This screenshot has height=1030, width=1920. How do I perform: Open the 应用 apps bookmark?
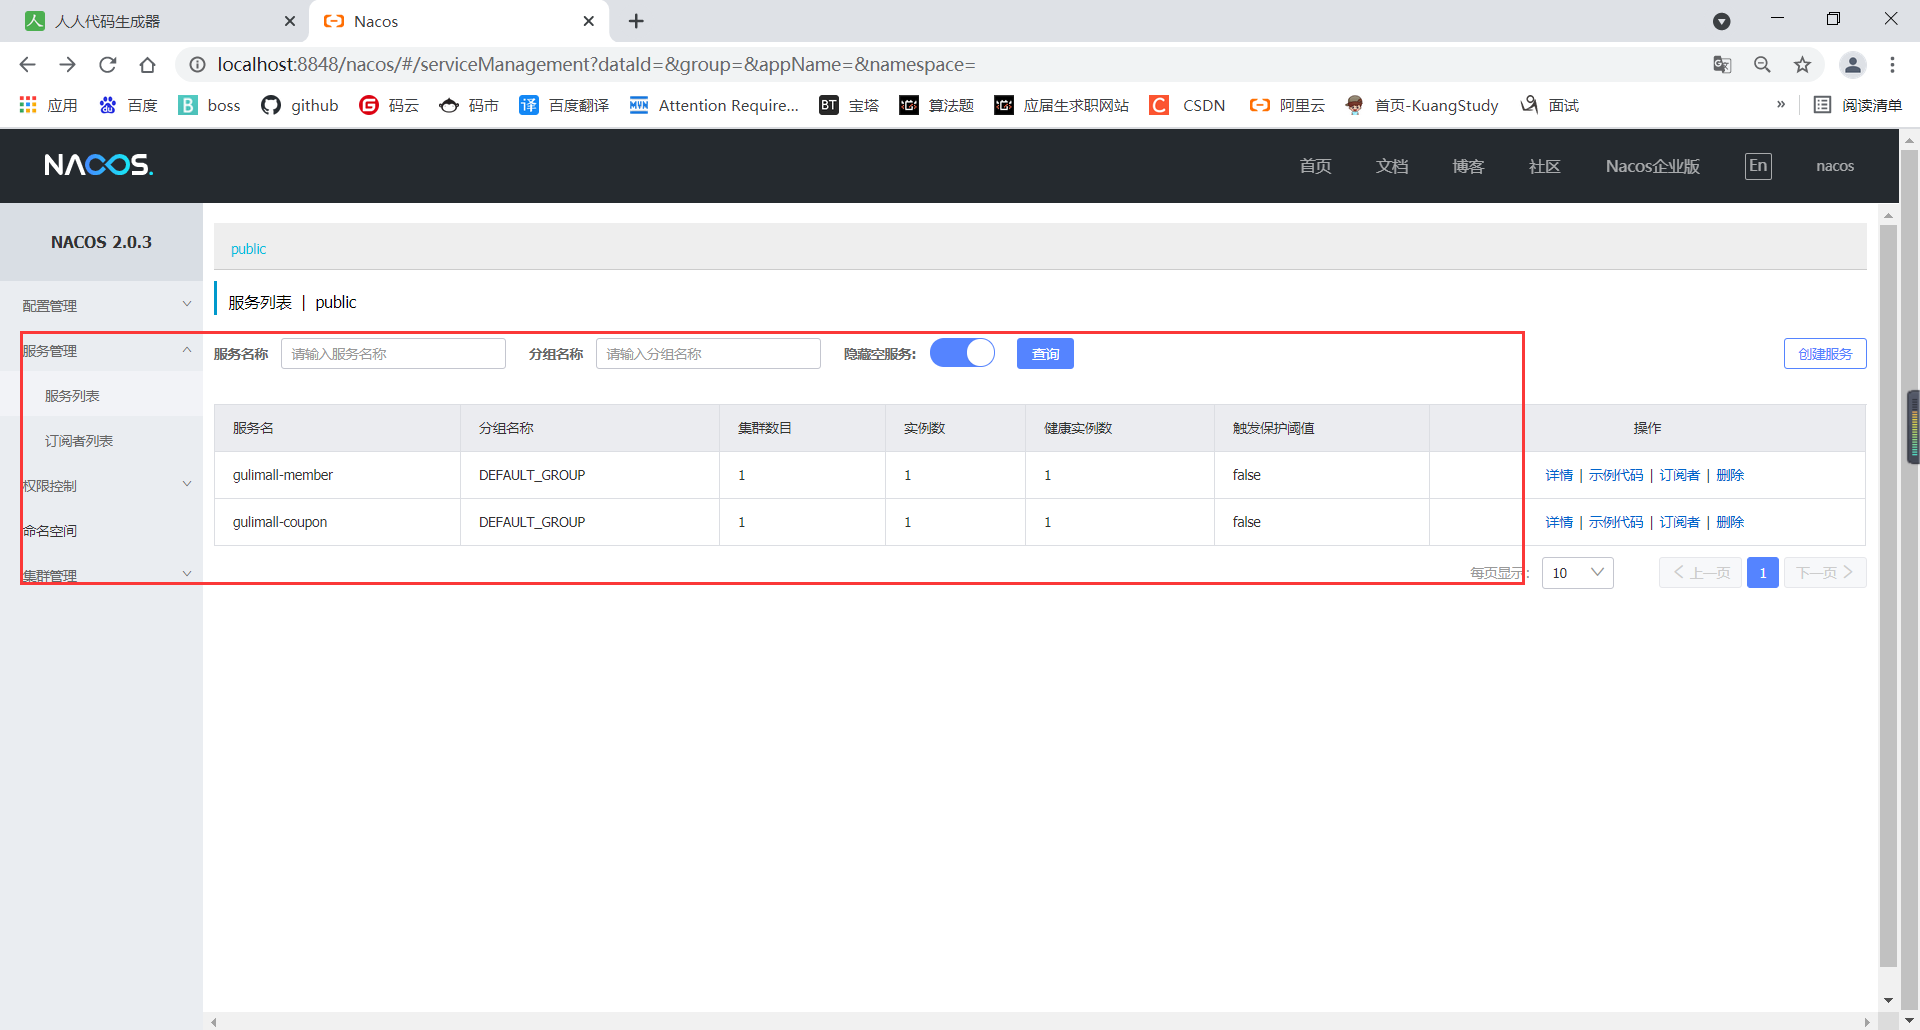48,105
